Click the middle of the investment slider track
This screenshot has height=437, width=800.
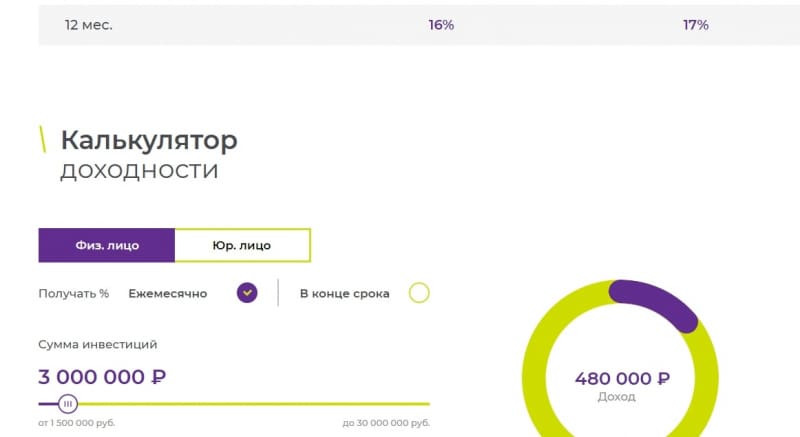tap(234, 404)
